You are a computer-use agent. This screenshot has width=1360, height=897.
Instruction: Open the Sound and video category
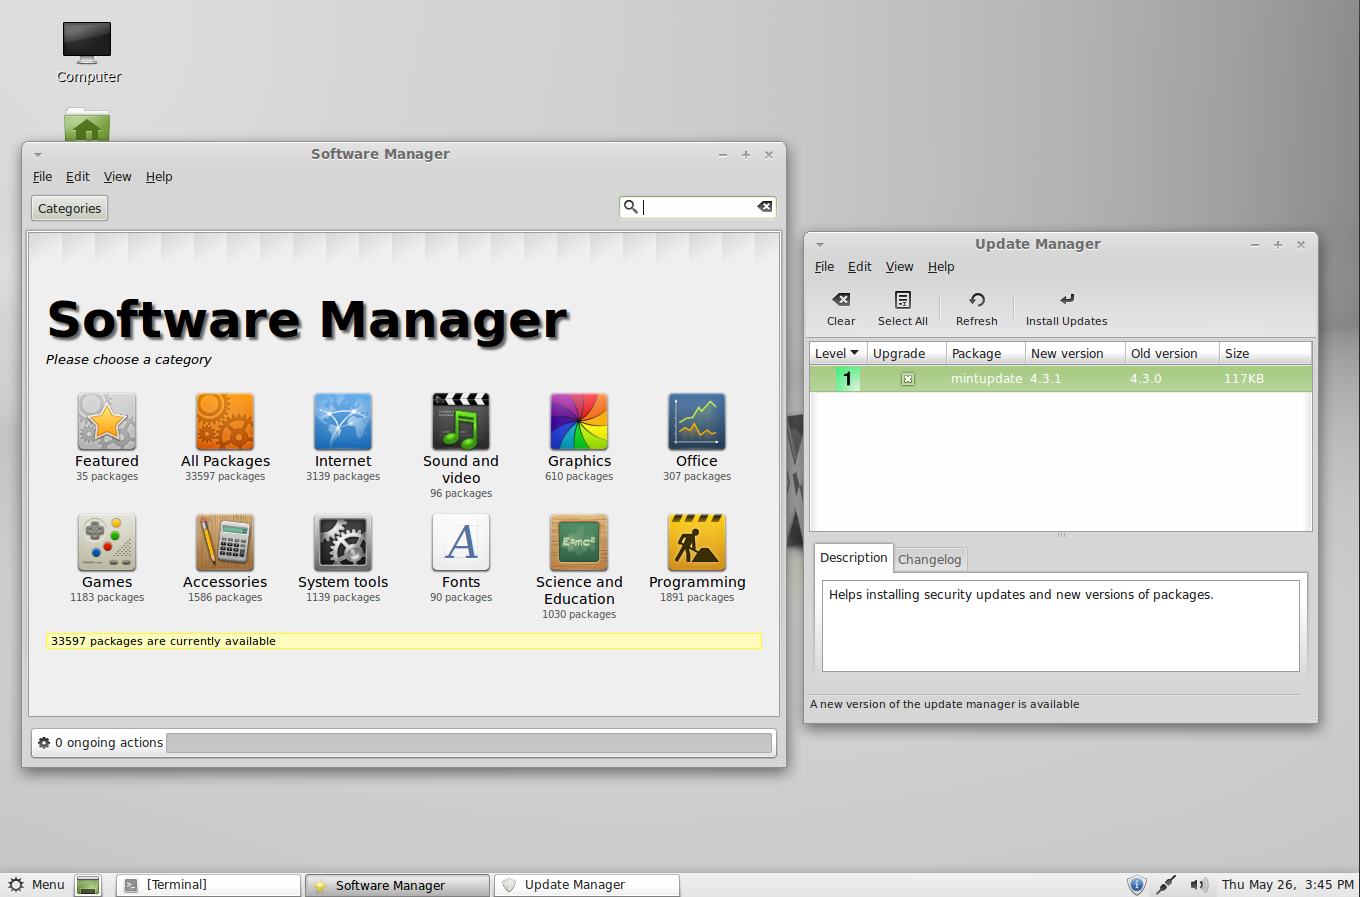pos(461,422)
